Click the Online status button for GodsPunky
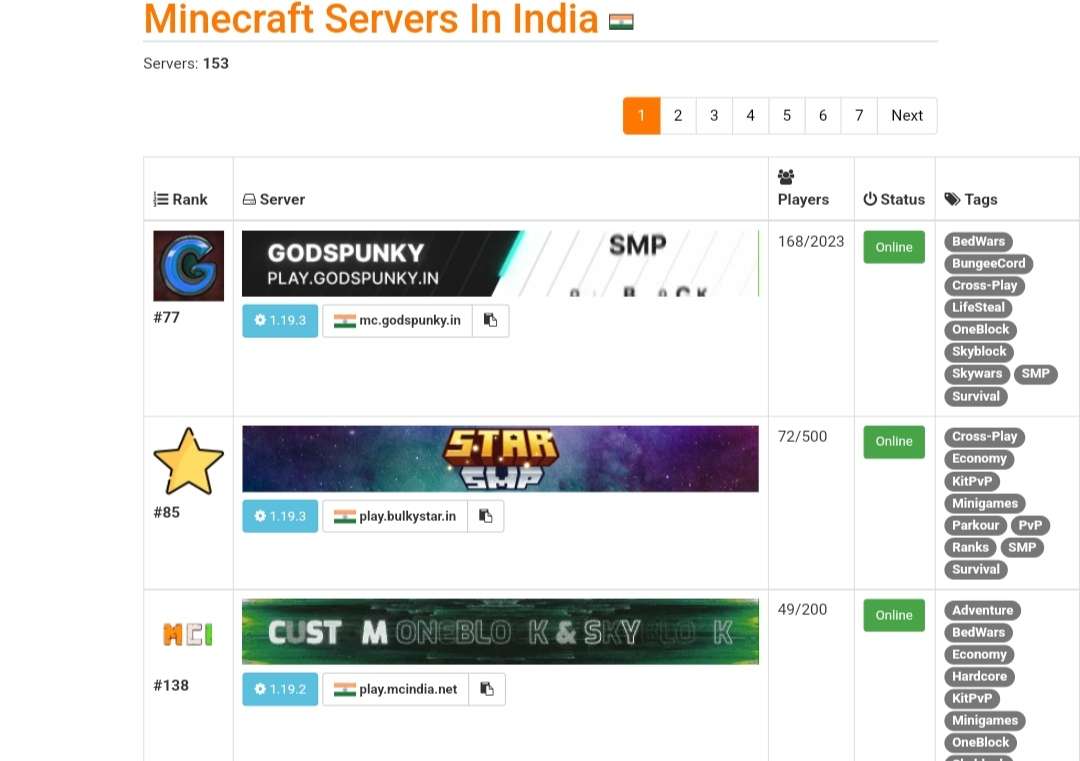The height and width of the screenshot is (761, 1080). pyautogui.click(x=894, y=247)
